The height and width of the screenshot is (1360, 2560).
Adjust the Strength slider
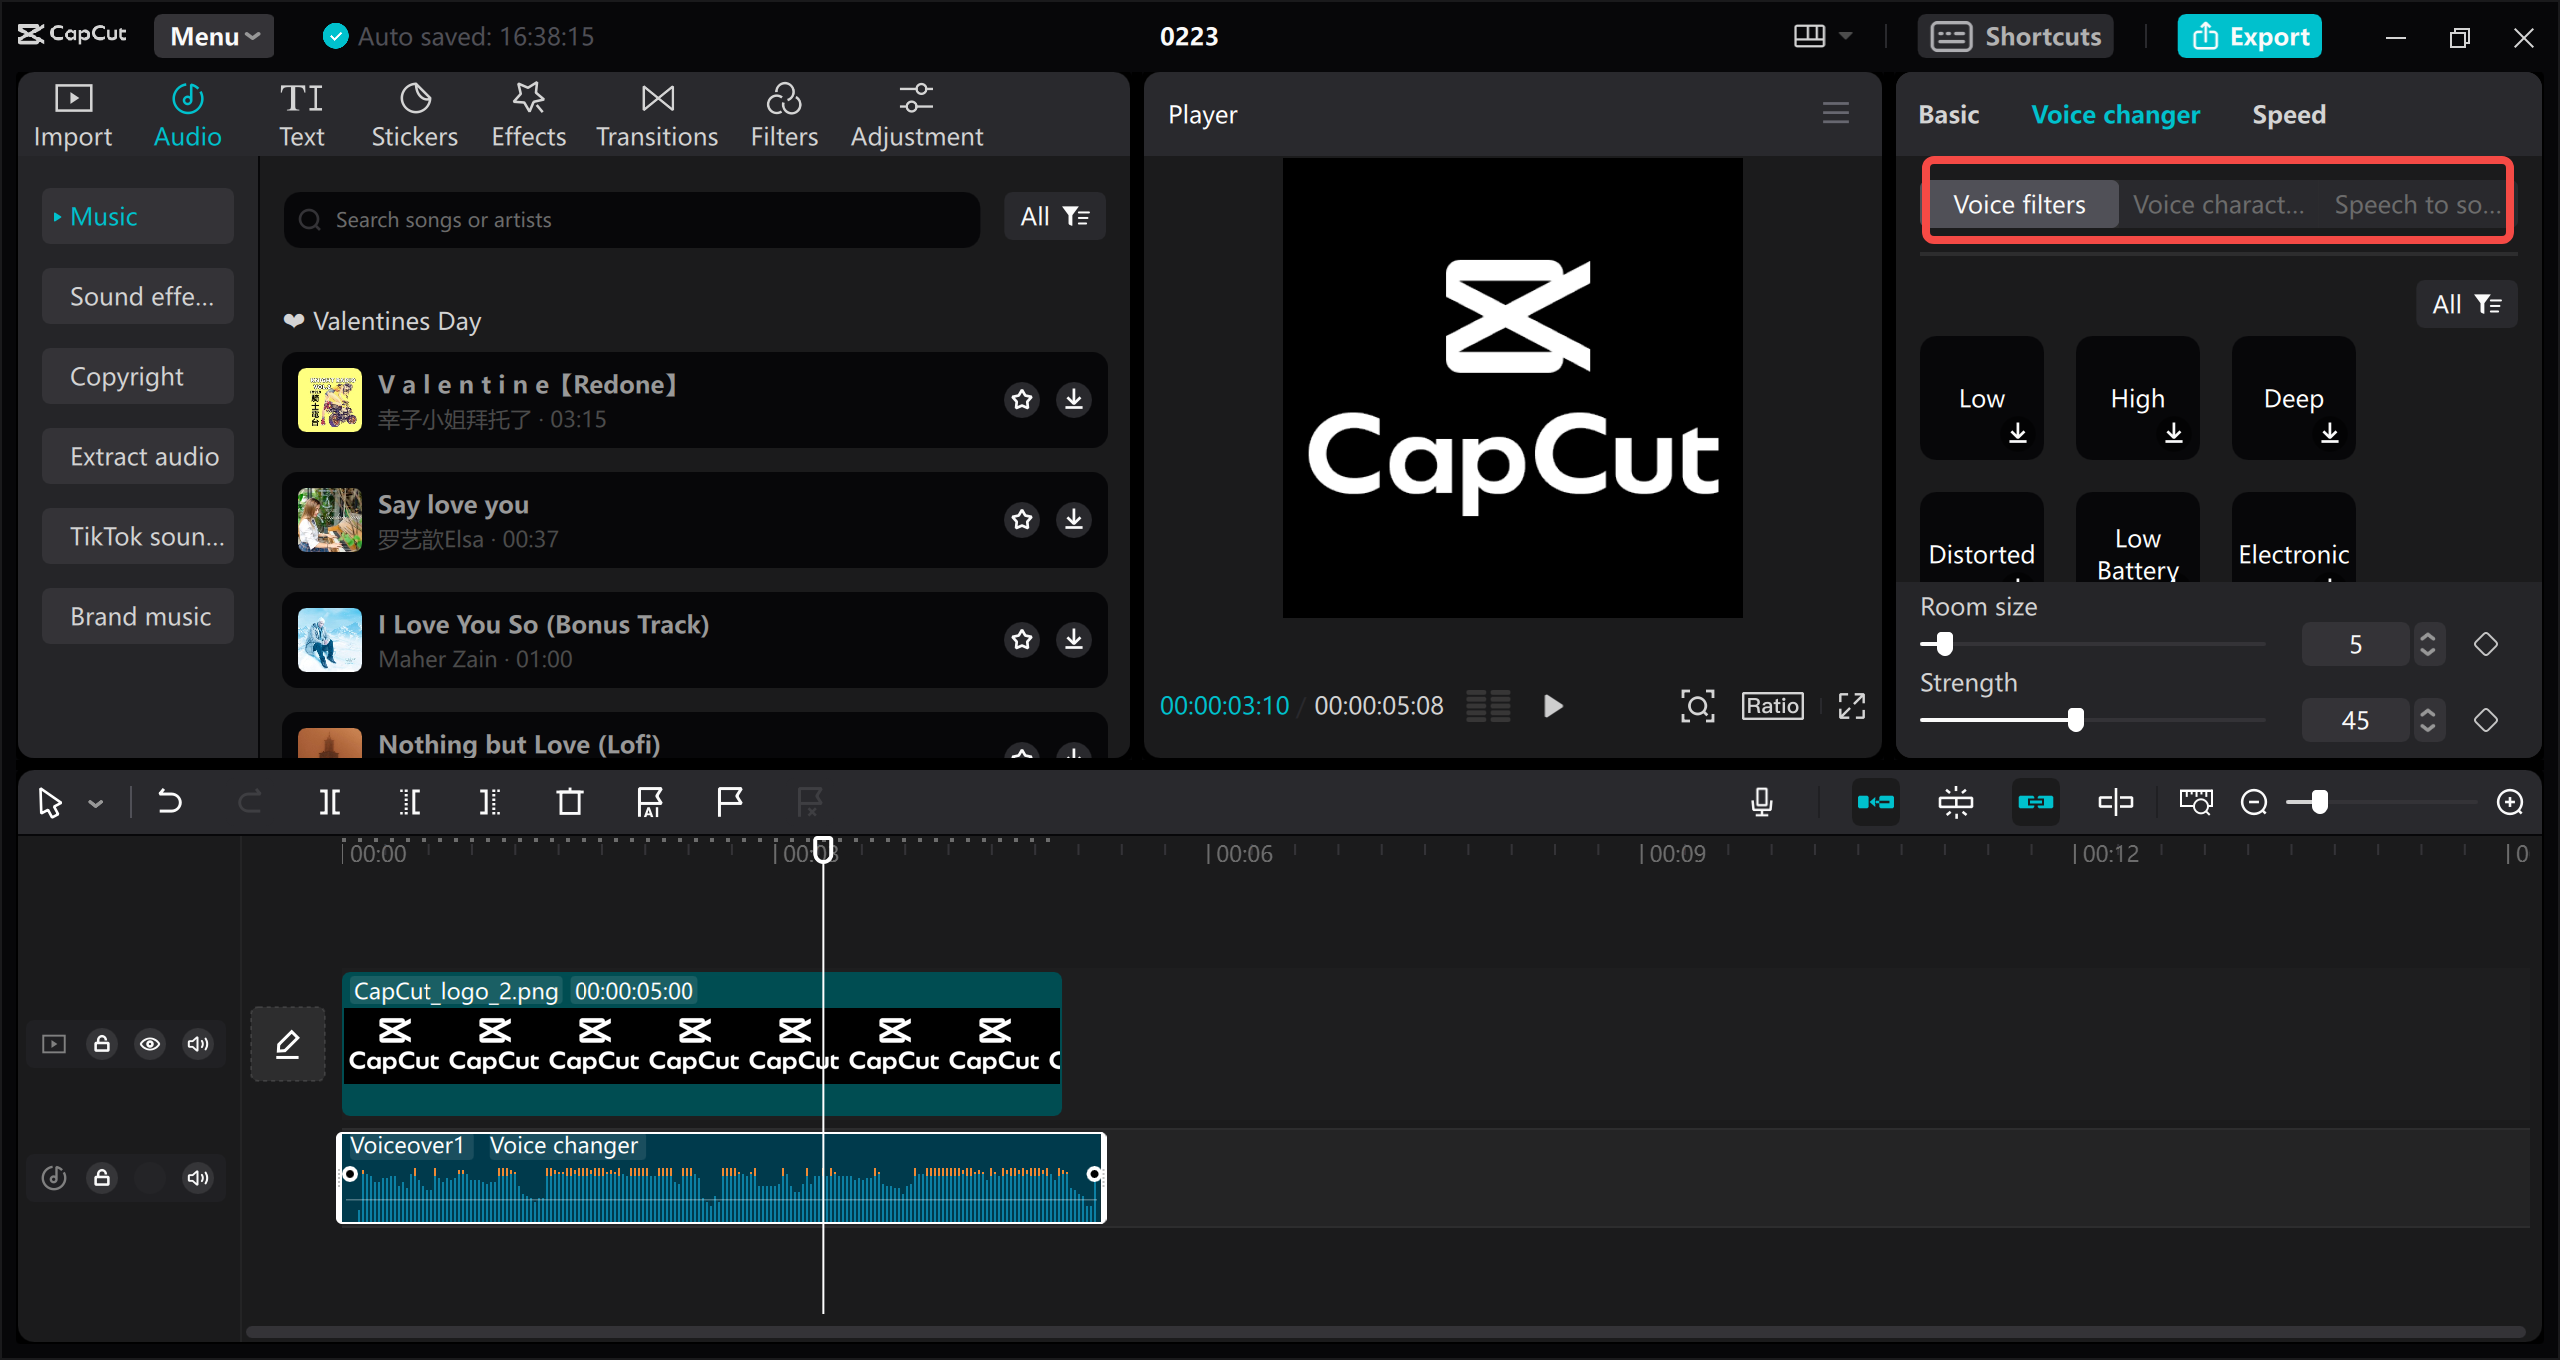click(2077, 719)
